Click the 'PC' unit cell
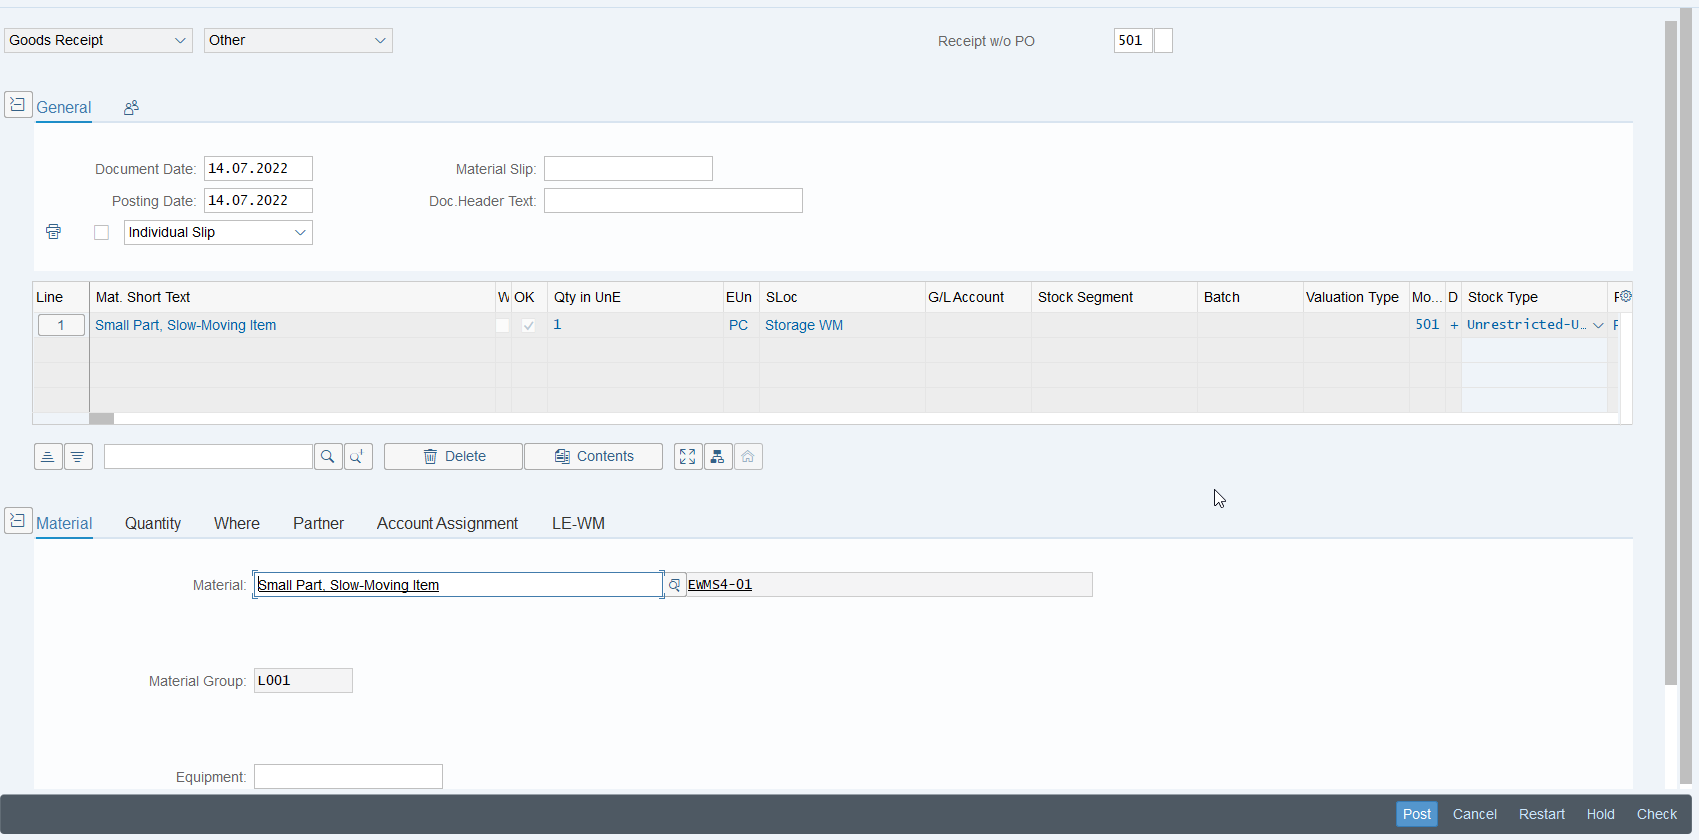The height and width of the screenshot is (840, 1699). coord(741,325)
